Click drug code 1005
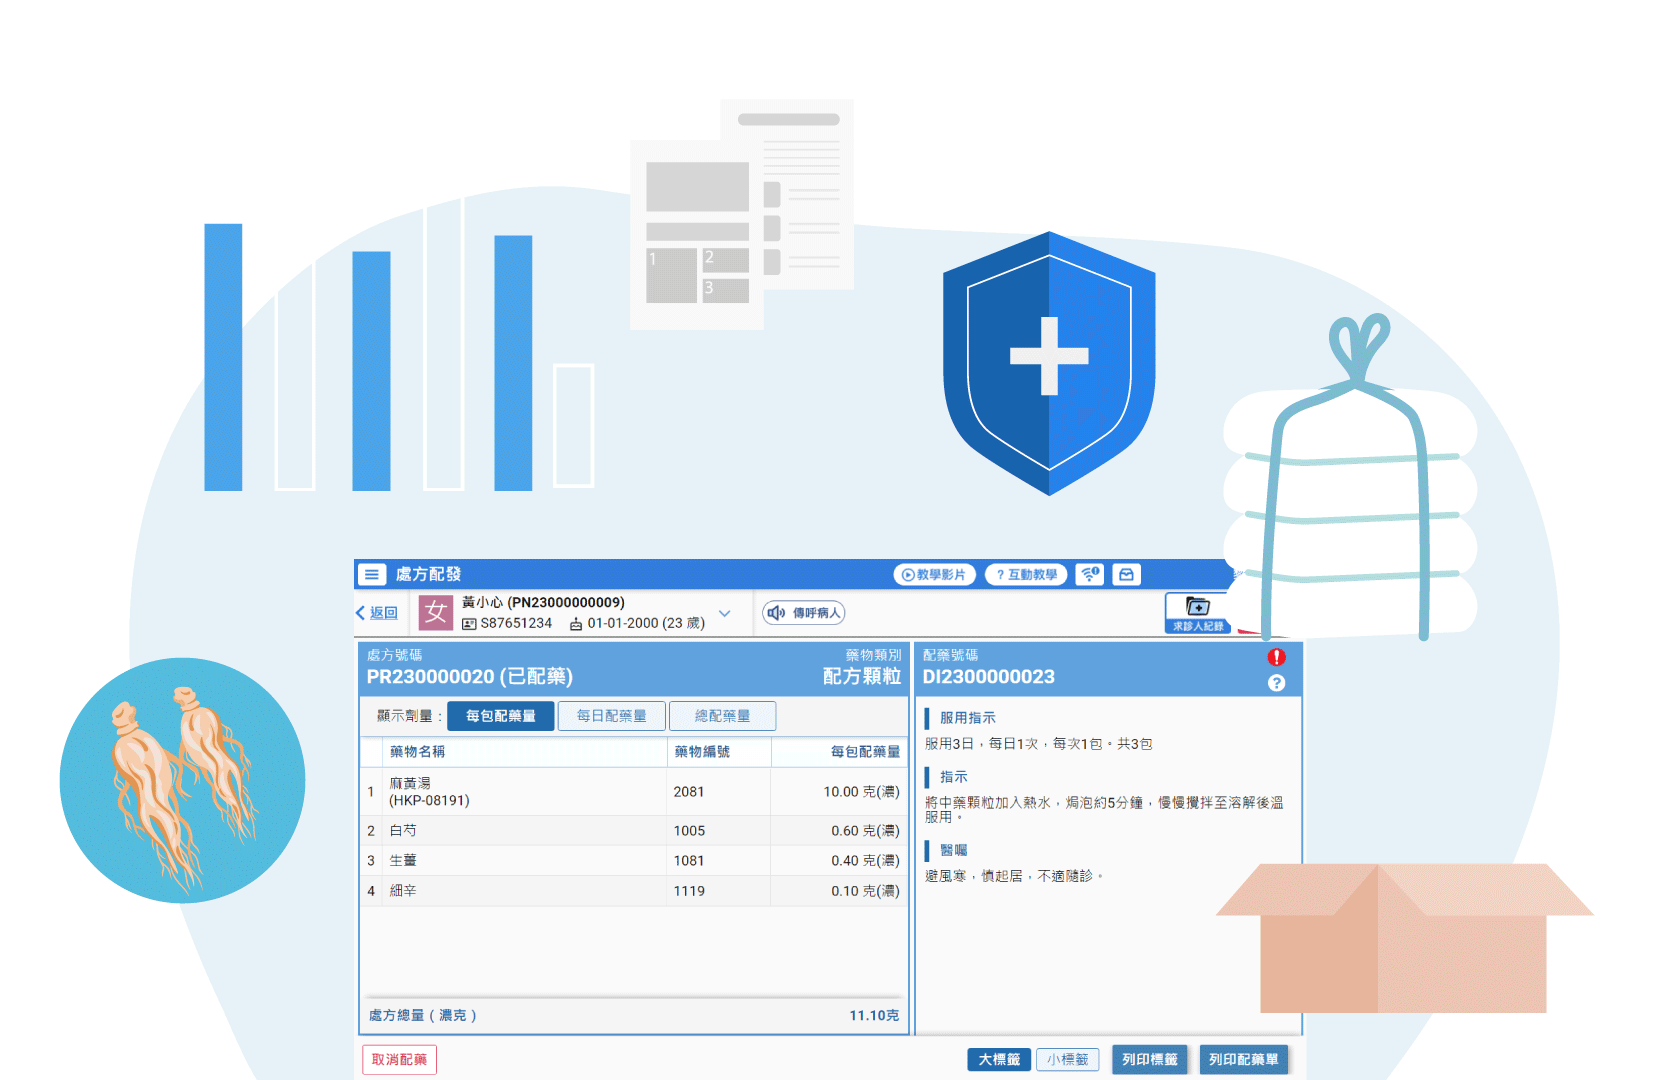Image resolution: width=1660 pixels, height=1080 pixels. point(689,831)
